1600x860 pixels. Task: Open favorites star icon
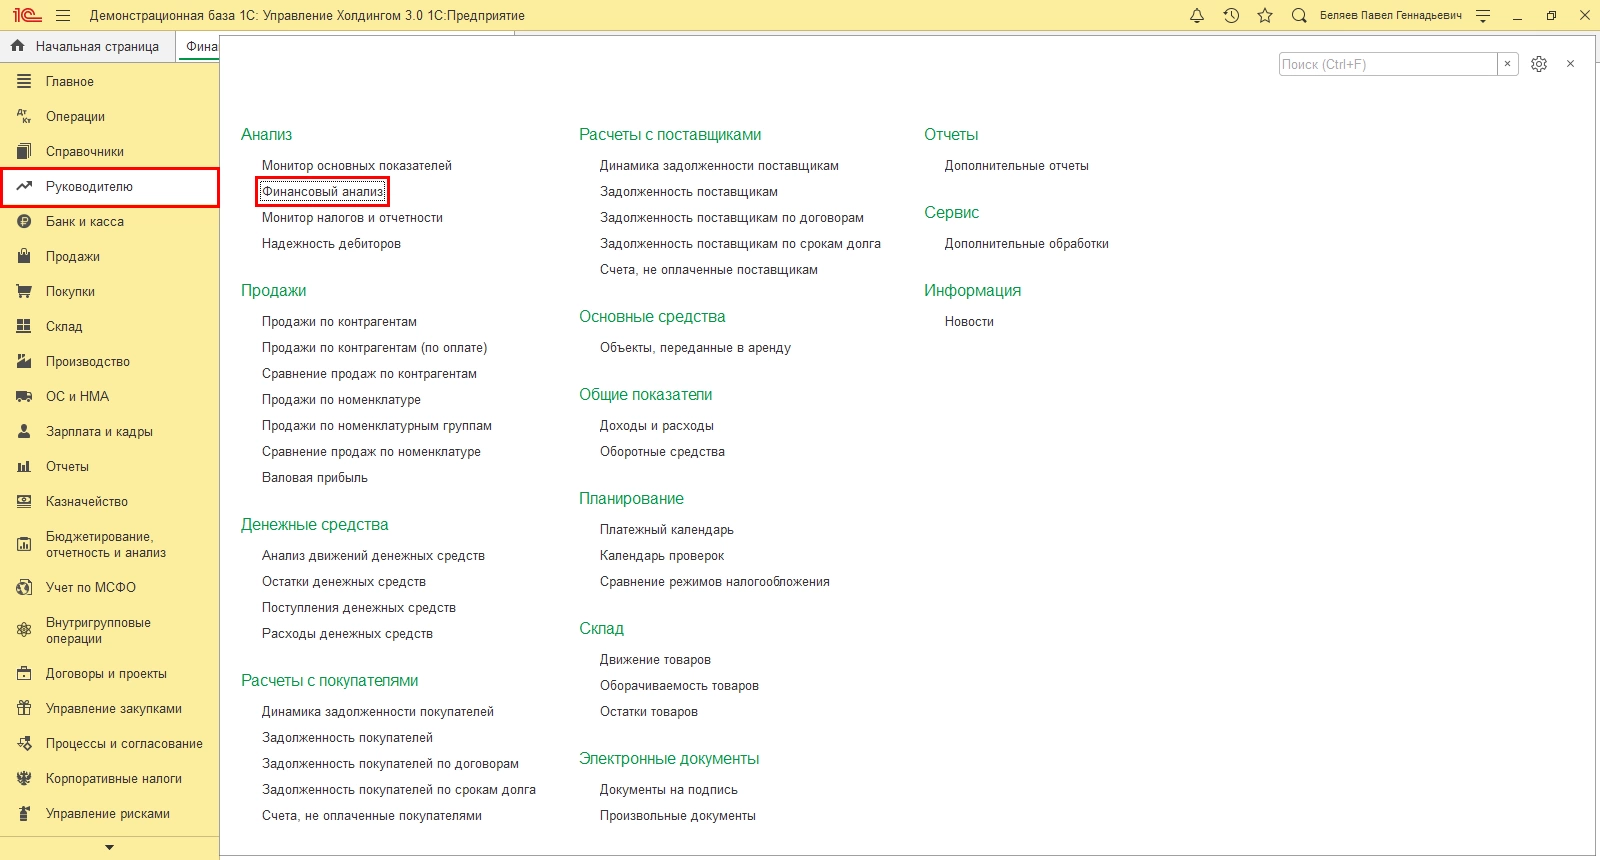(x=1265, y=16)
